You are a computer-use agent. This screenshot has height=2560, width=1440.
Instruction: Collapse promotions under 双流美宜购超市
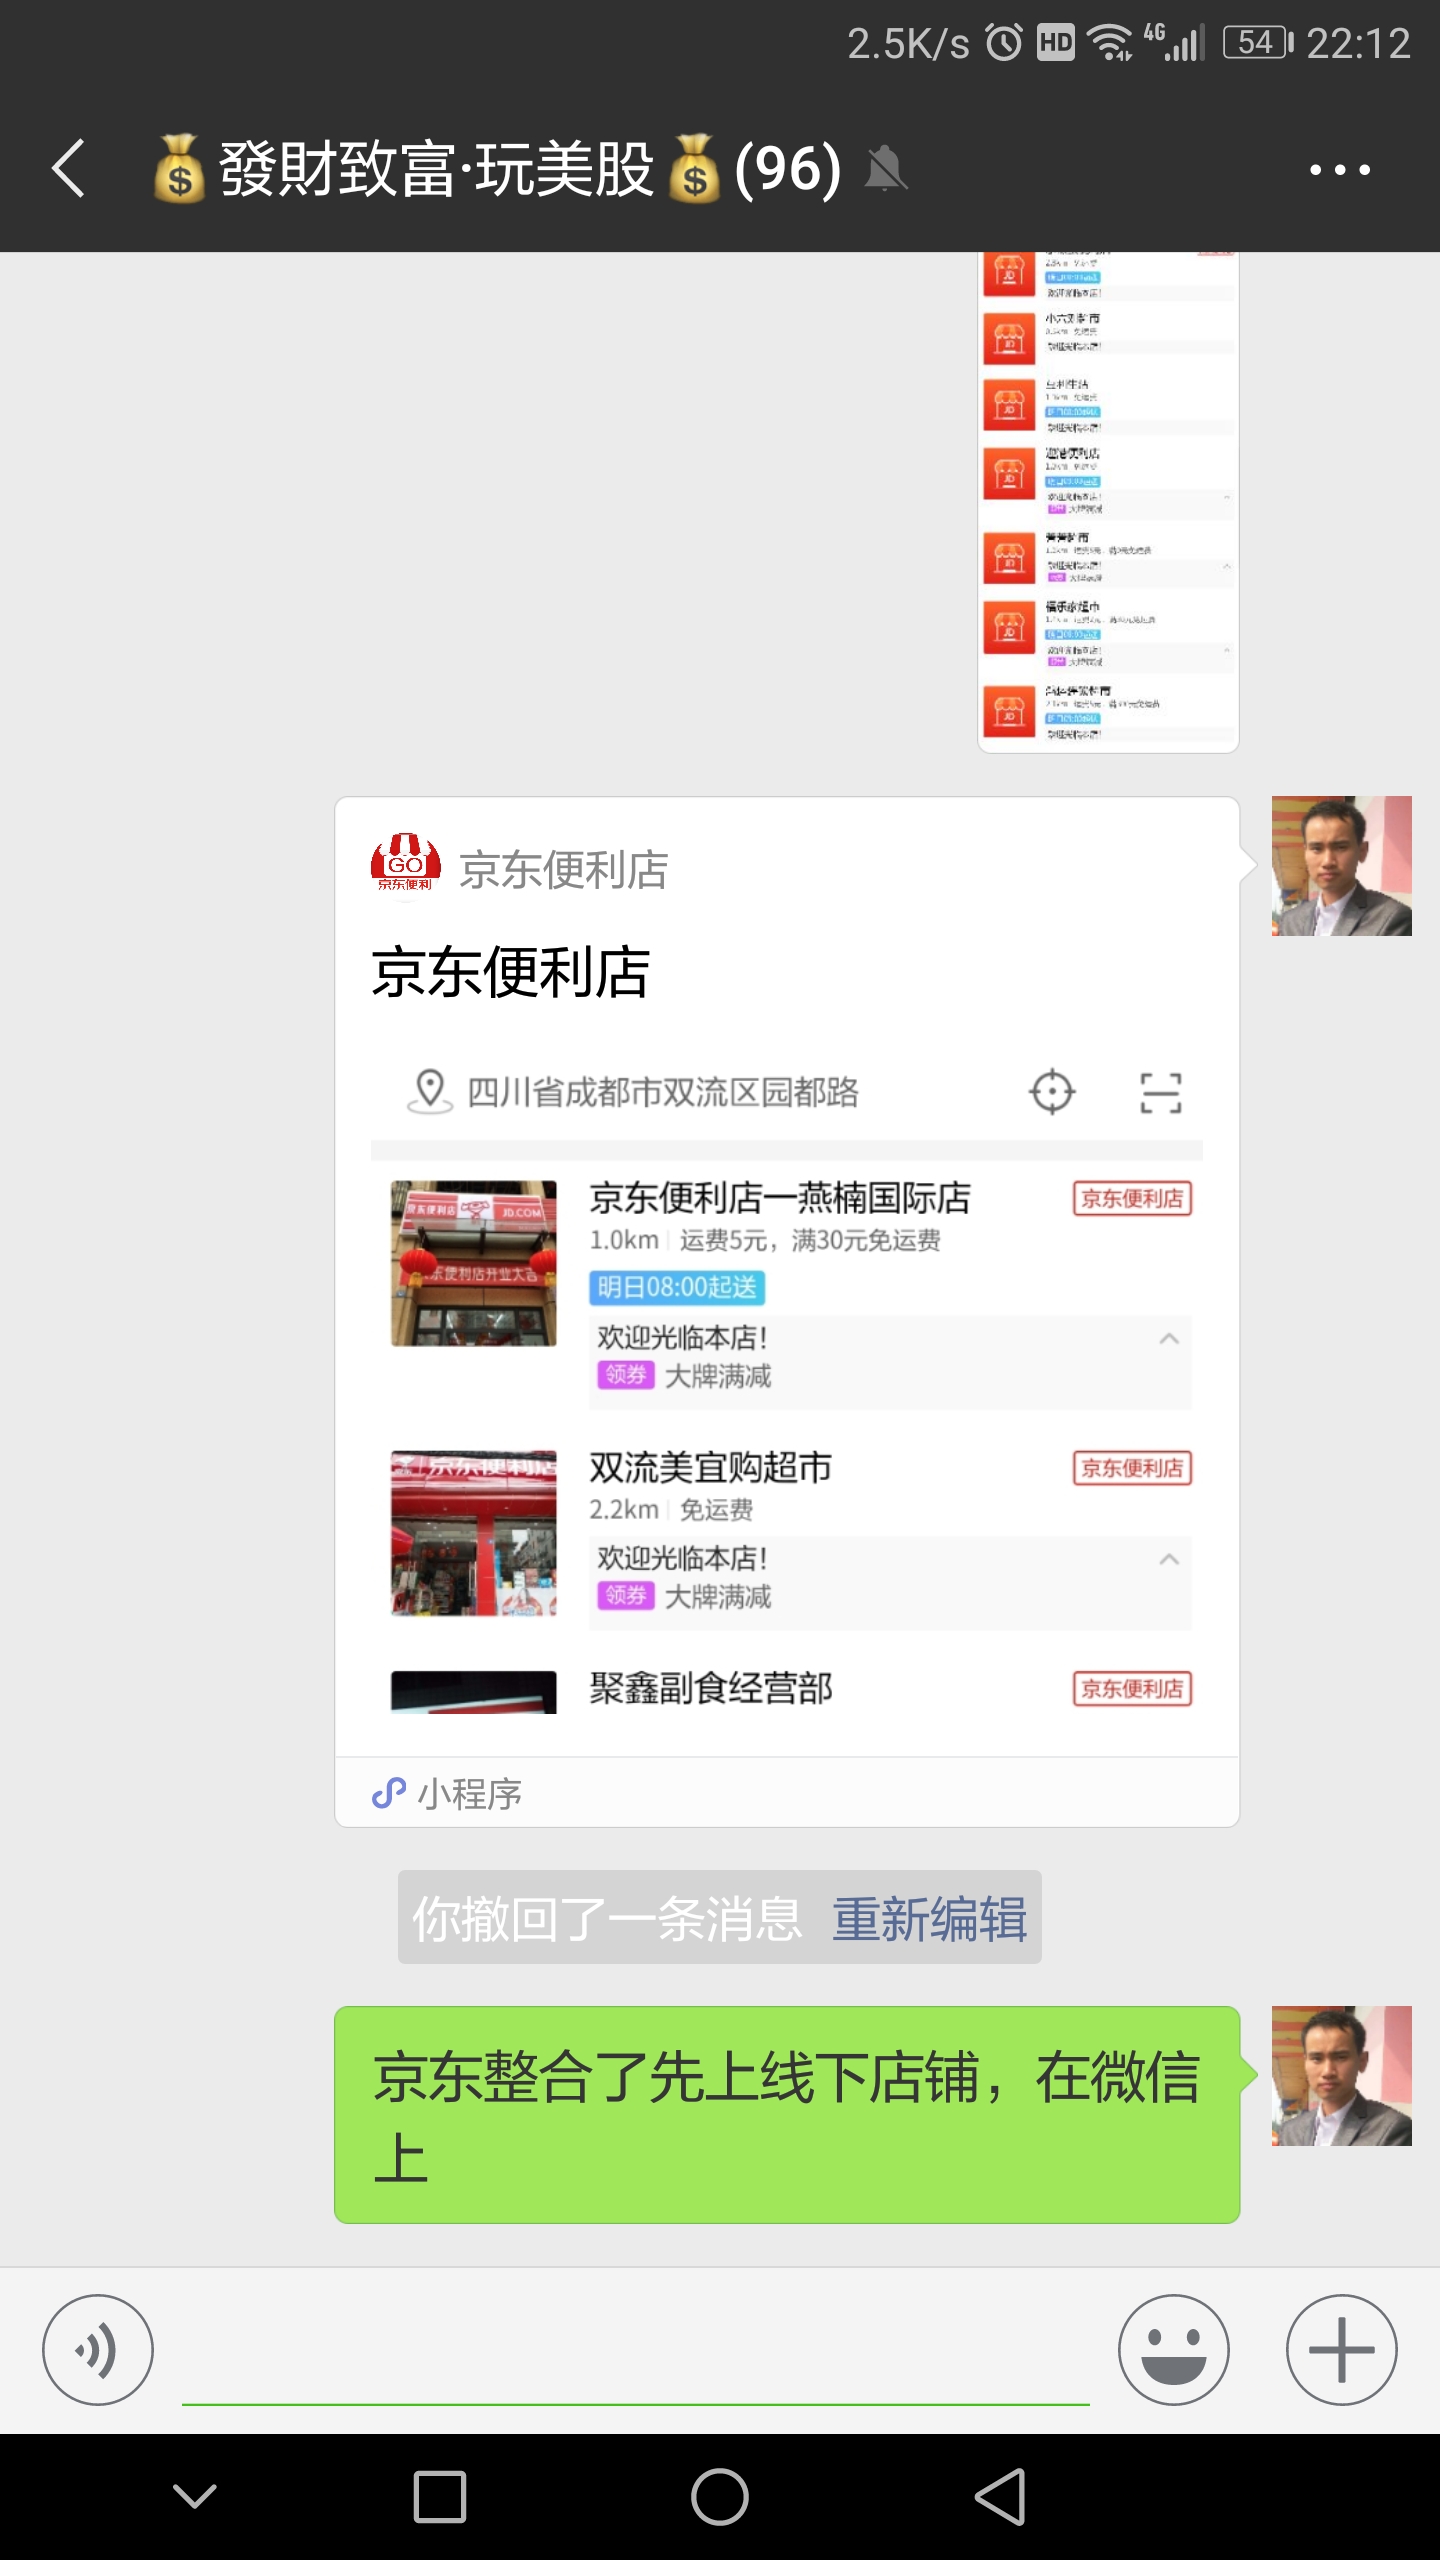click(1169, 1559)
